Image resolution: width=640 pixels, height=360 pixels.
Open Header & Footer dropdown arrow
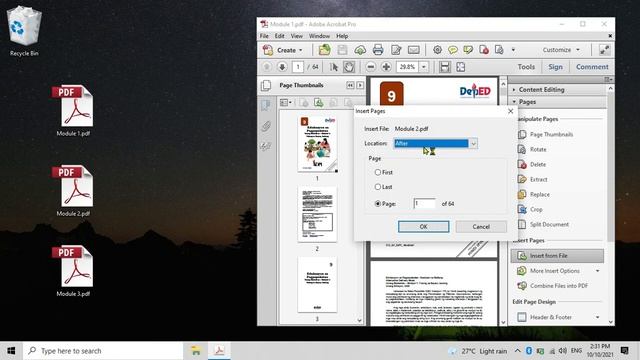click(x=598, y=317)
